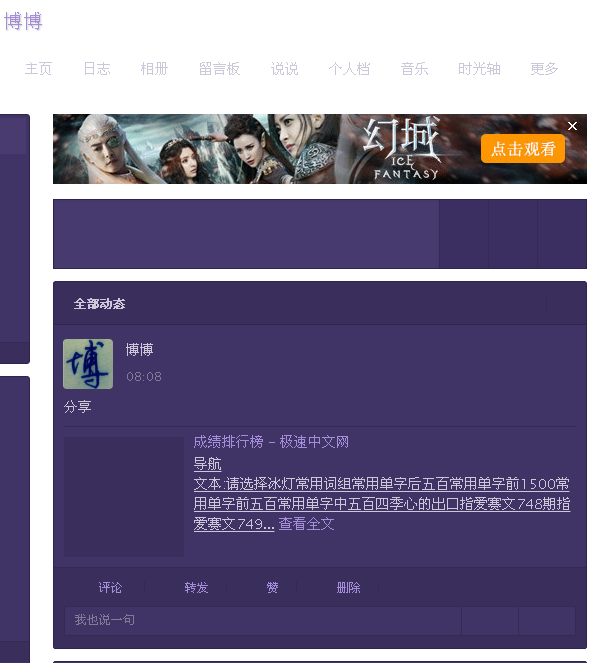This screenshot has width=592, height=663.
Task: Switch to the 相册 tab
Action: tap(154, 68)
